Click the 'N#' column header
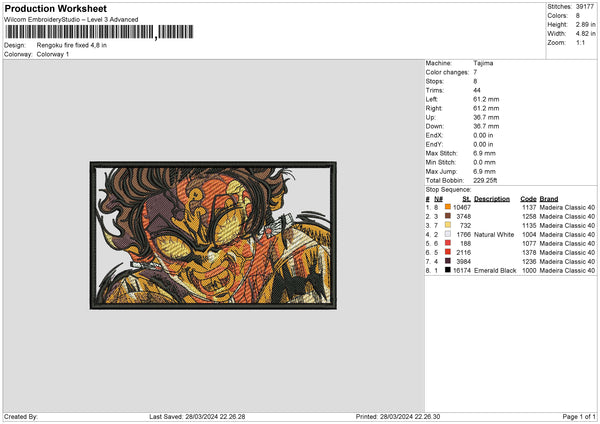 pyautogui.click(x=438, y=199)
